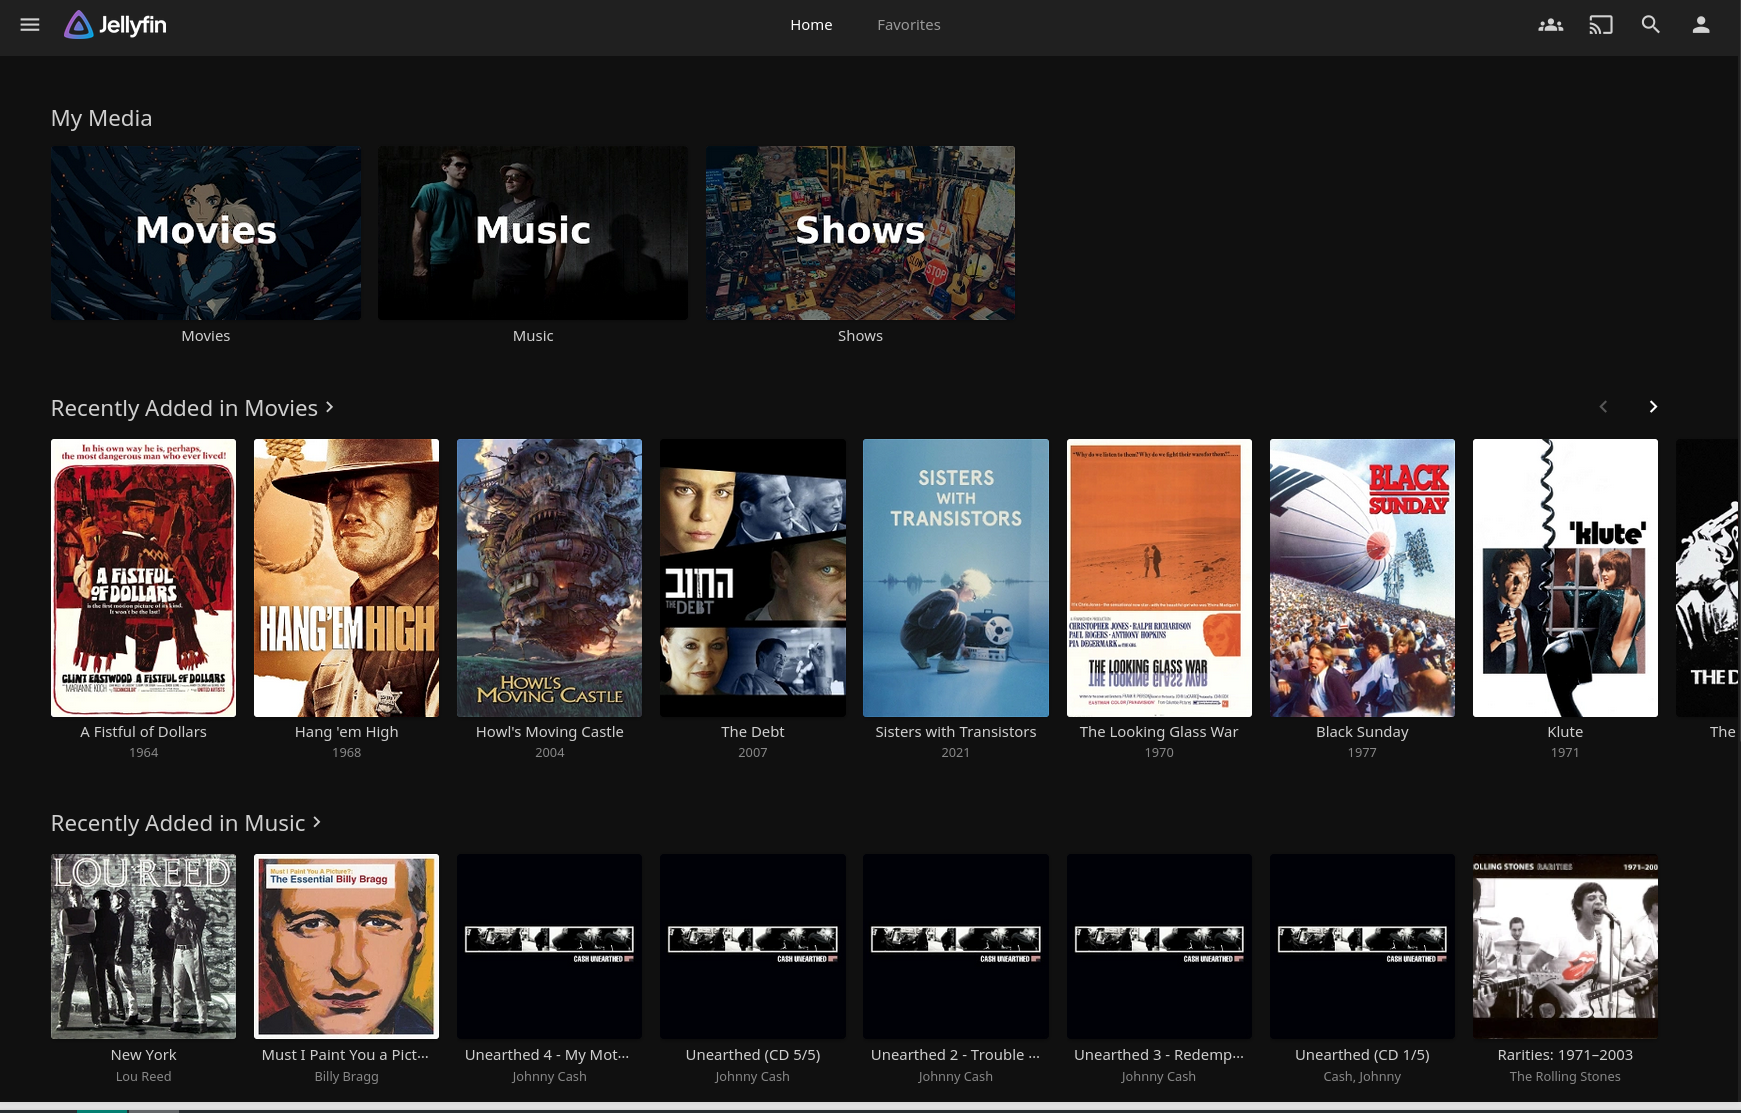Click the Lou Reed artist name
The height and width of the screenshot is (1113, 1741).
143,1077
